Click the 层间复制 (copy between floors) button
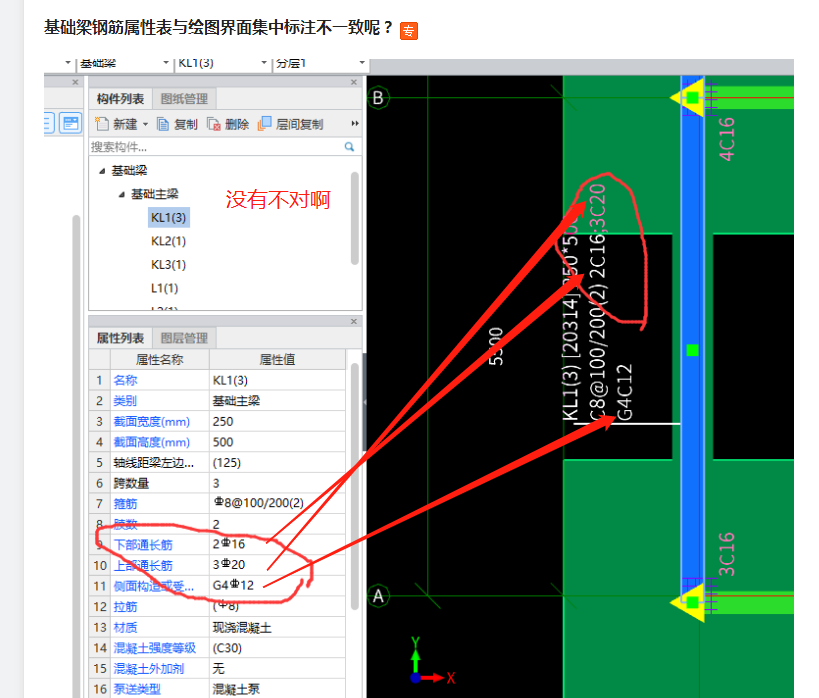Viewport: 819px width, 698px height. [x=291, y=124]
